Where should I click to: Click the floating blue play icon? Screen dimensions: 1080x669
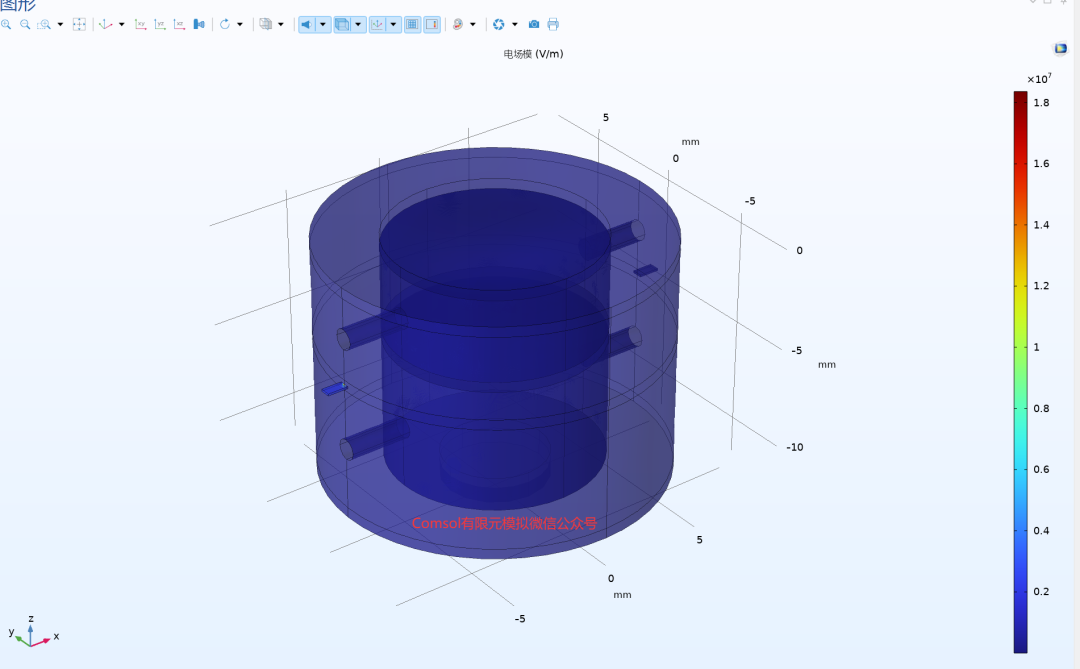click(1061, 48)
